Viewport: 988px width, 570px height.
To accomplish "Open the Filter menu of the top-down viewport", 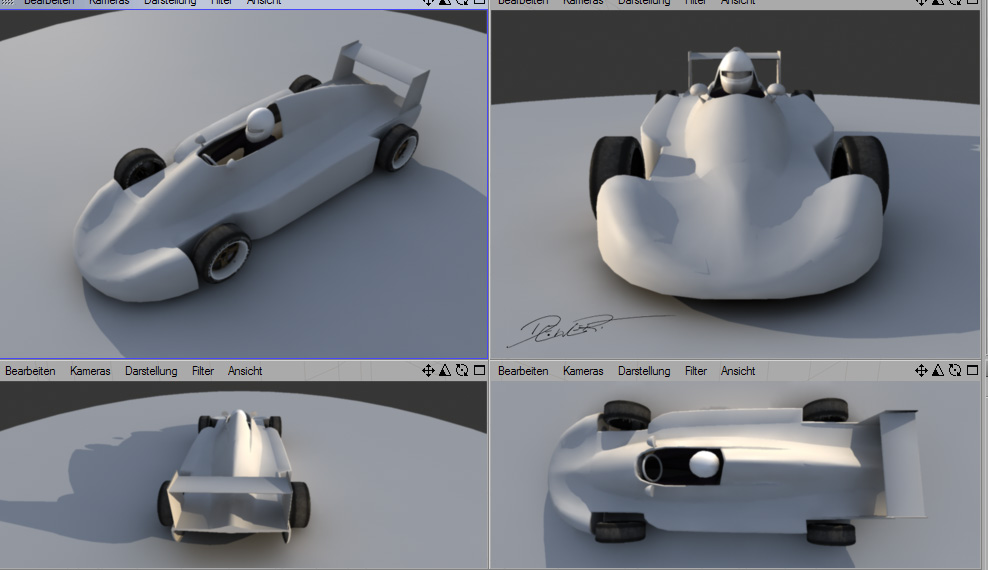I will pos(696,371).
